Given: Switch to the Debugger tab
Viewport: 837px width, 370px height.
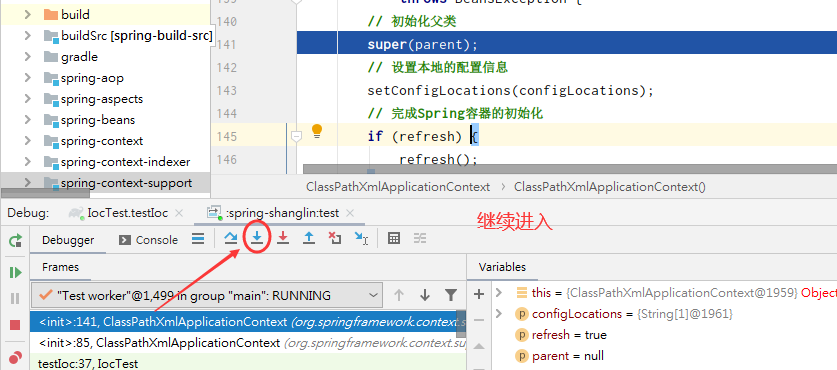Looking at the screenshot, I should (68, 240).
